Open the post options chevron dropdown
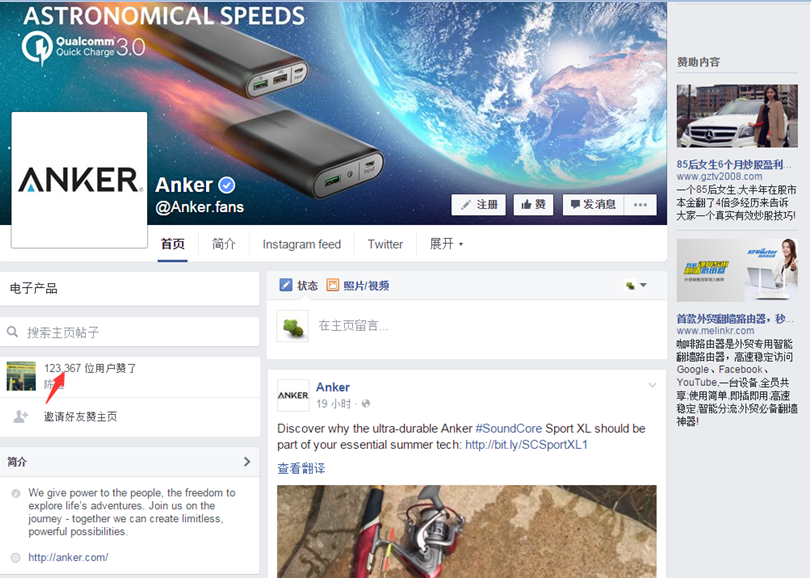 point(652,385)
